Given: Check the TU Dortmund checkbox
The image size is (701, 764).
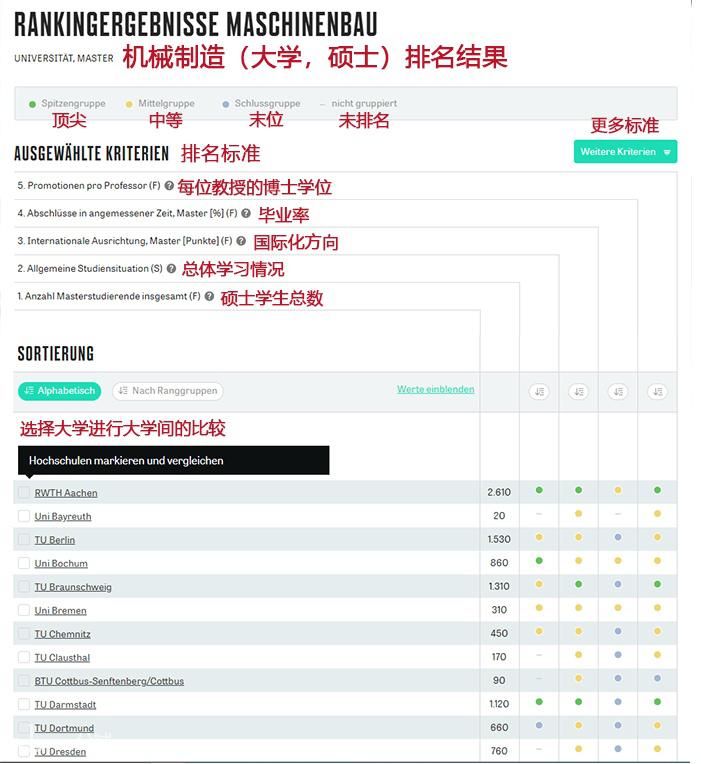Looking at the screenshot, I should (x=24, y=728).
